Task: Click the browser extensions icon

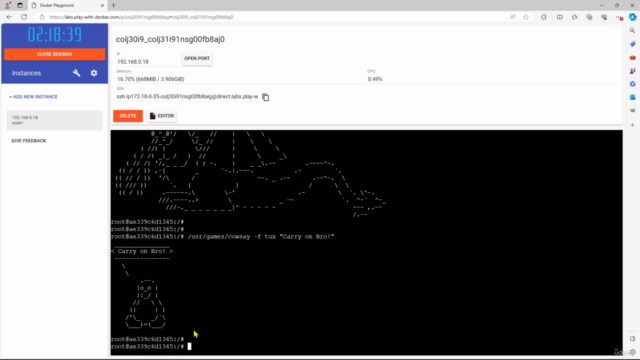Action: [x=544, y=17]
